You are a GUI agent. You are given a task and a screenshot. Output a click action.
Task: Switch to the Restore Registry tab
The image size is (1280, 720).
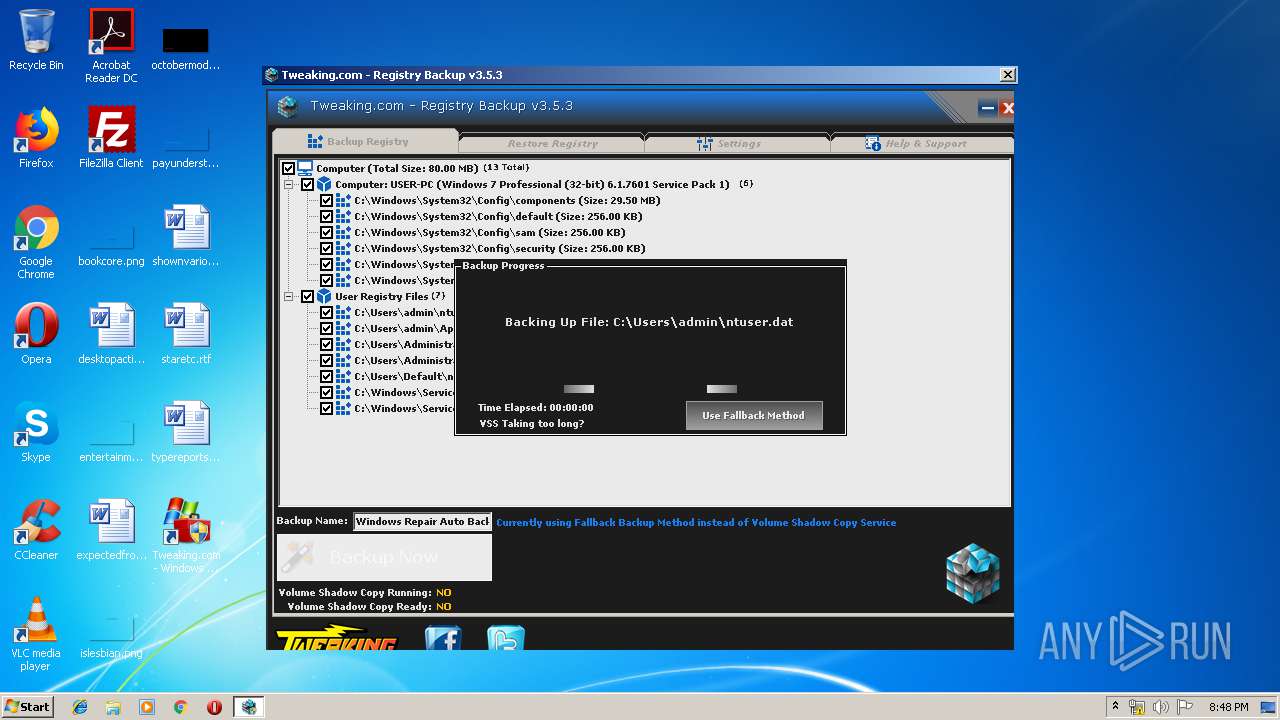(x=551, y=143)
